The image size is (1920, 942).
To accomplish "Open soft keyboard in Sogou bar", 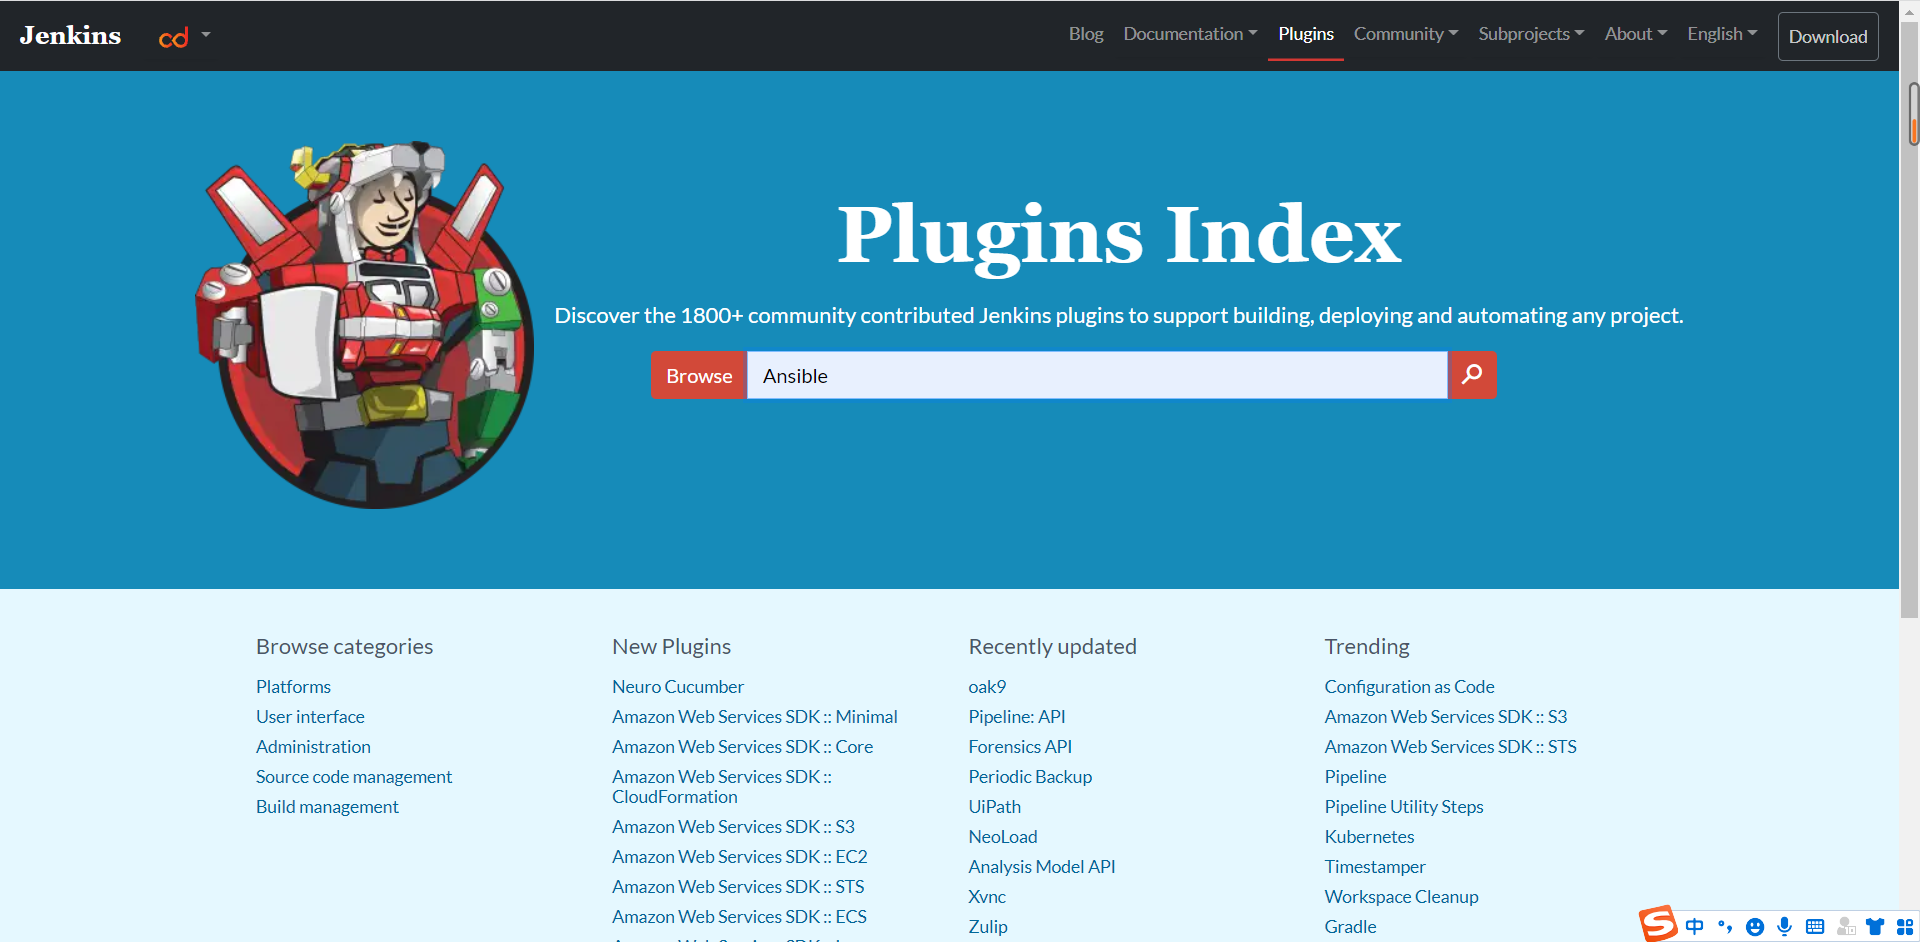I will click(x=1815, y=927).
